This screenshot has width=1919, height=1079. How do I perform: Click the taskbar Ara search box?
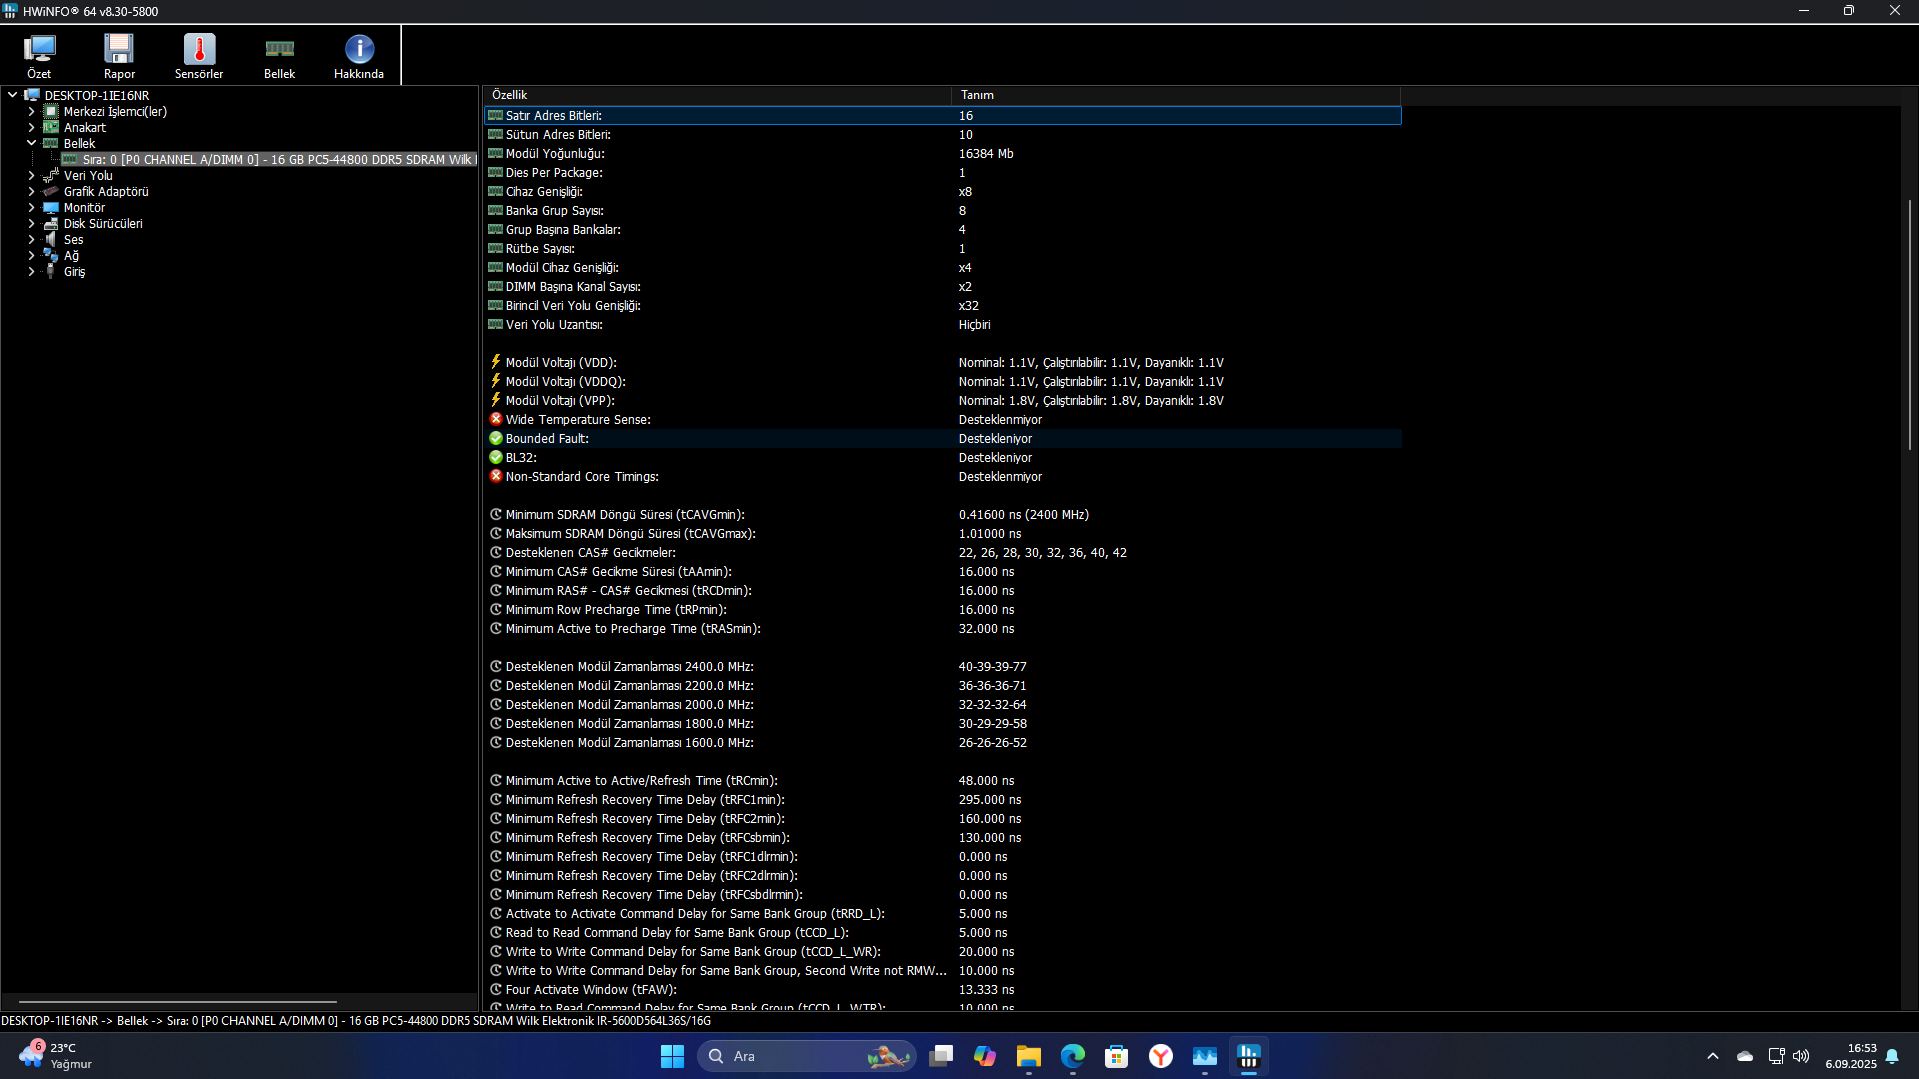tap(807, 1056)
